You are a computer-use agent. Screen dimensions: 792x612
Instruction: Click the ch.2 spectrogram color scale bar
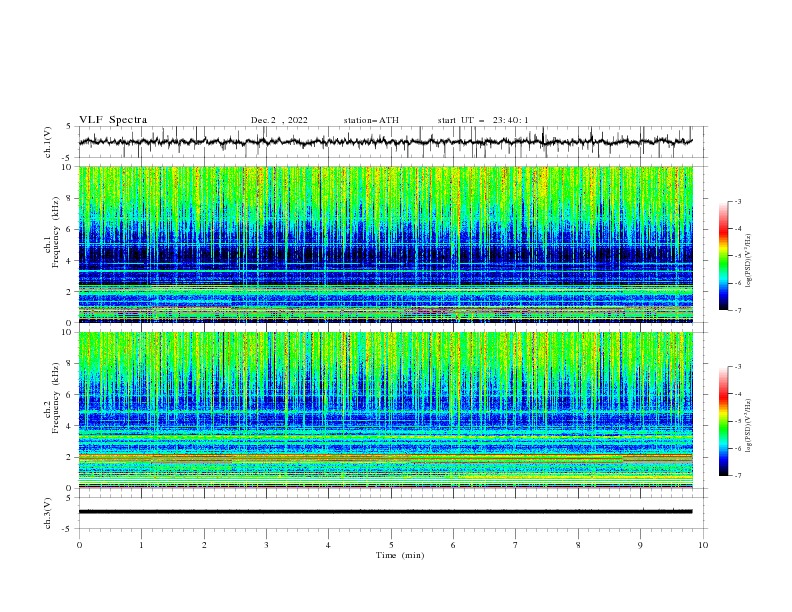point(723,421)
